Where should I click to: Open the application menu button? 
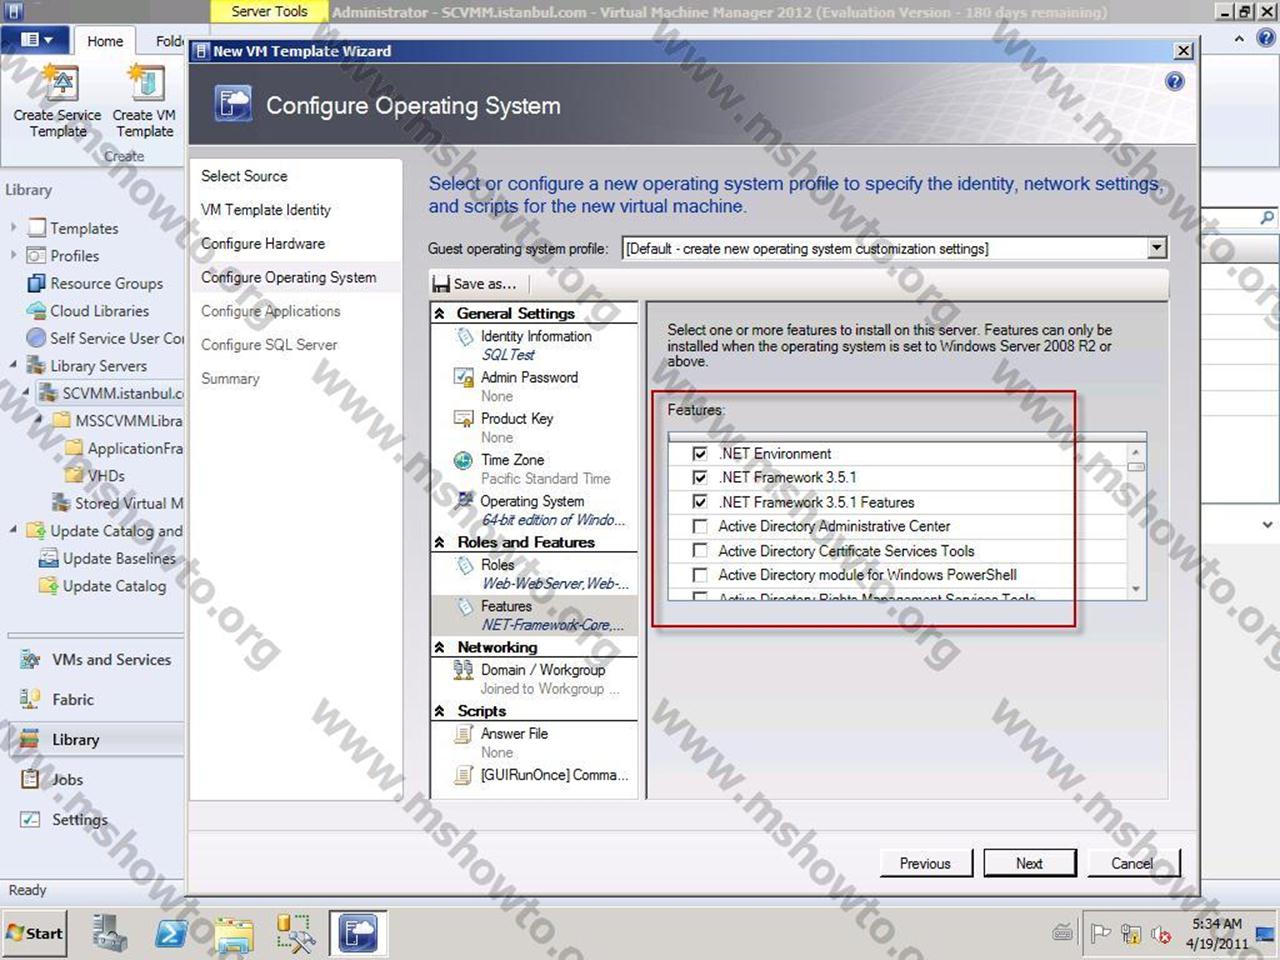[x=36, y=40]
